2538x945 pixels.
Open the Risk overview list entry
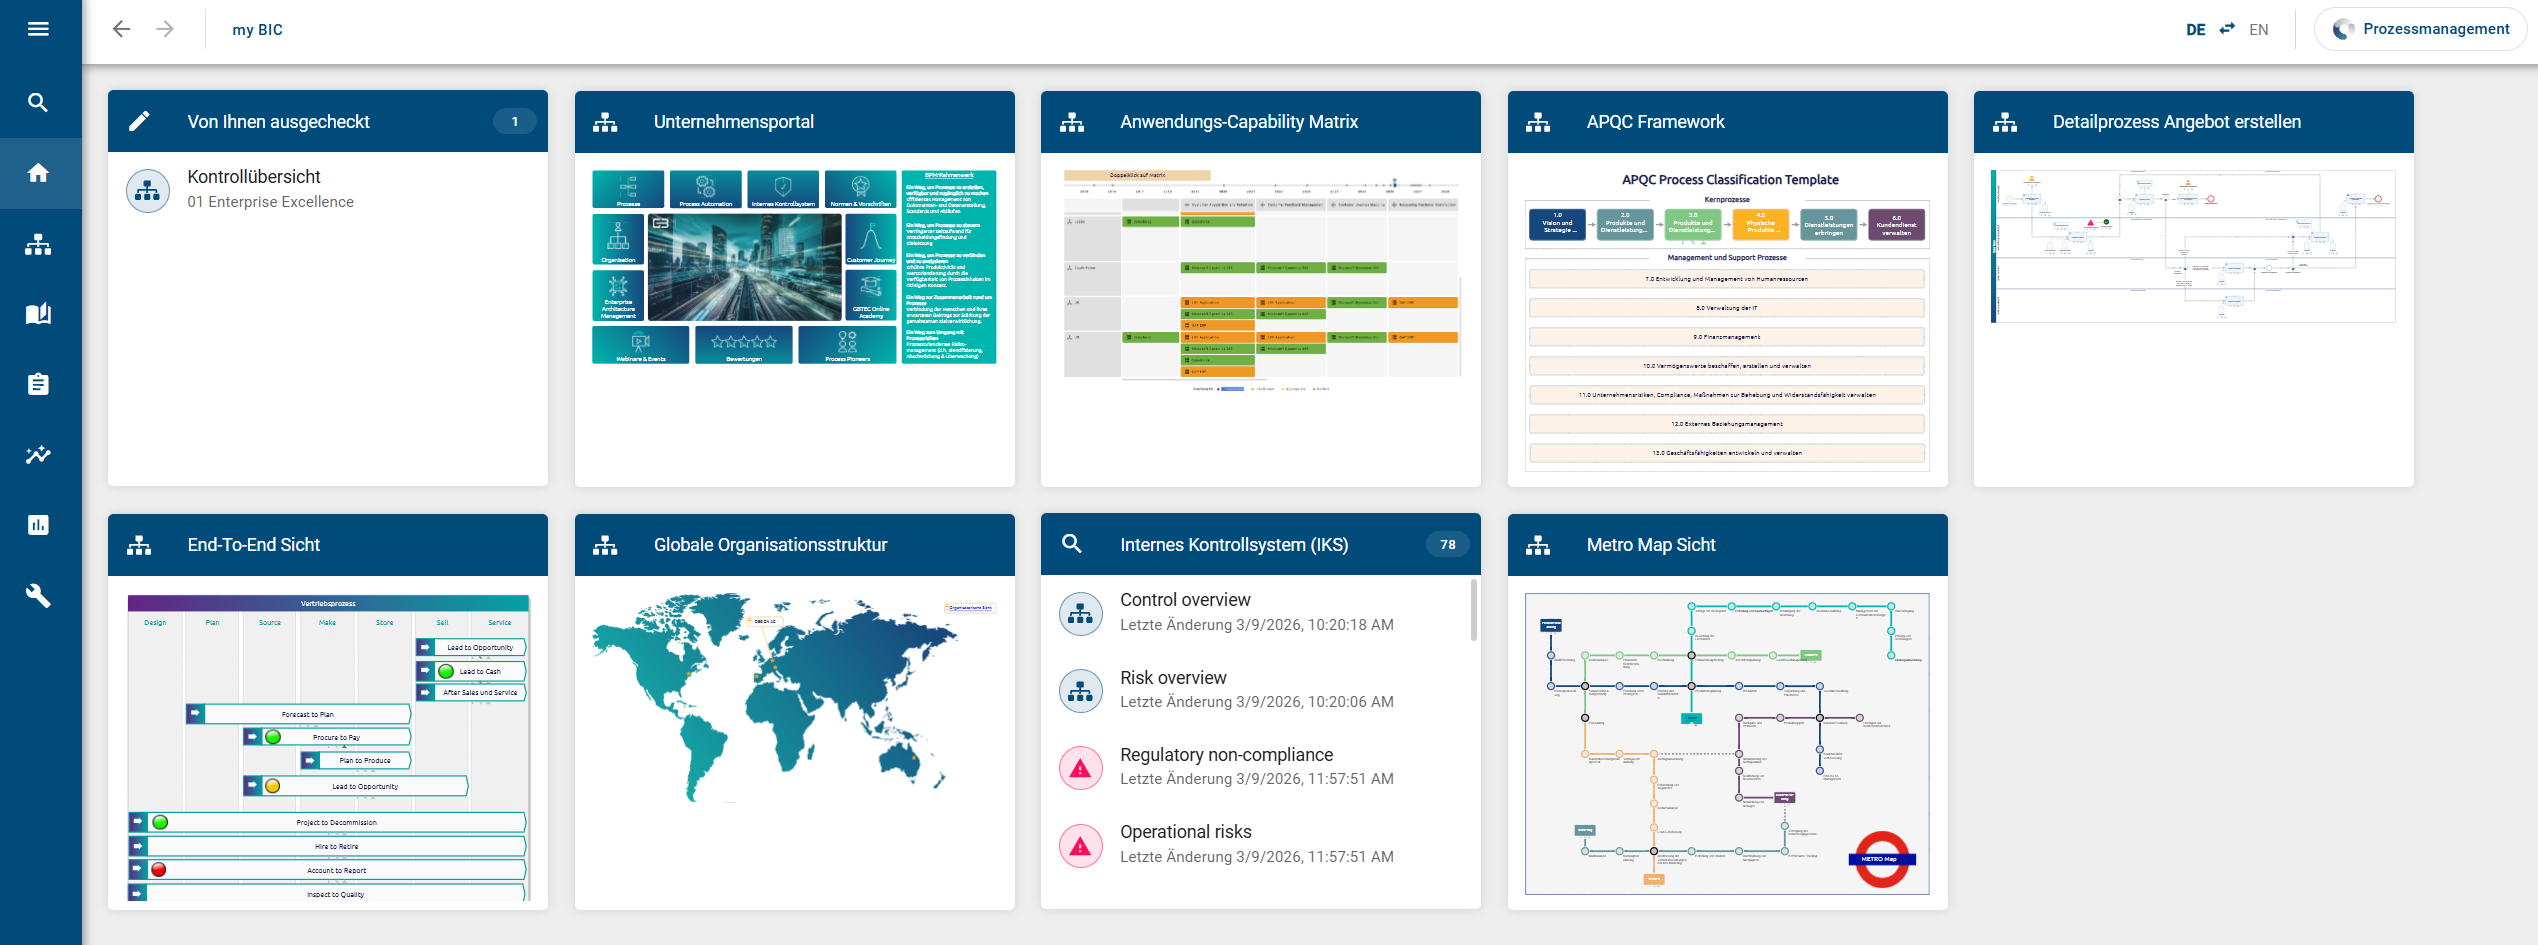[1256, 689]
